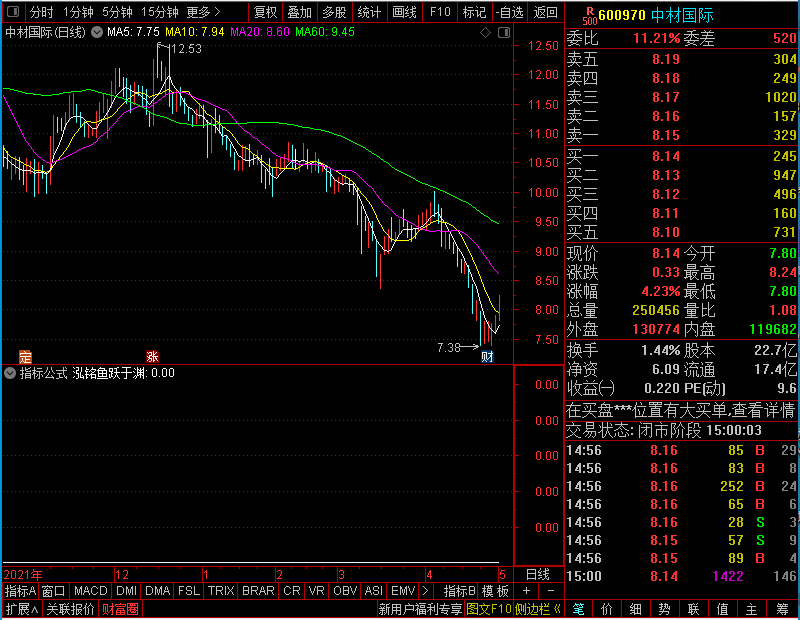
Task: Click the 涨 marker on the chart
Action: point(152,356)
